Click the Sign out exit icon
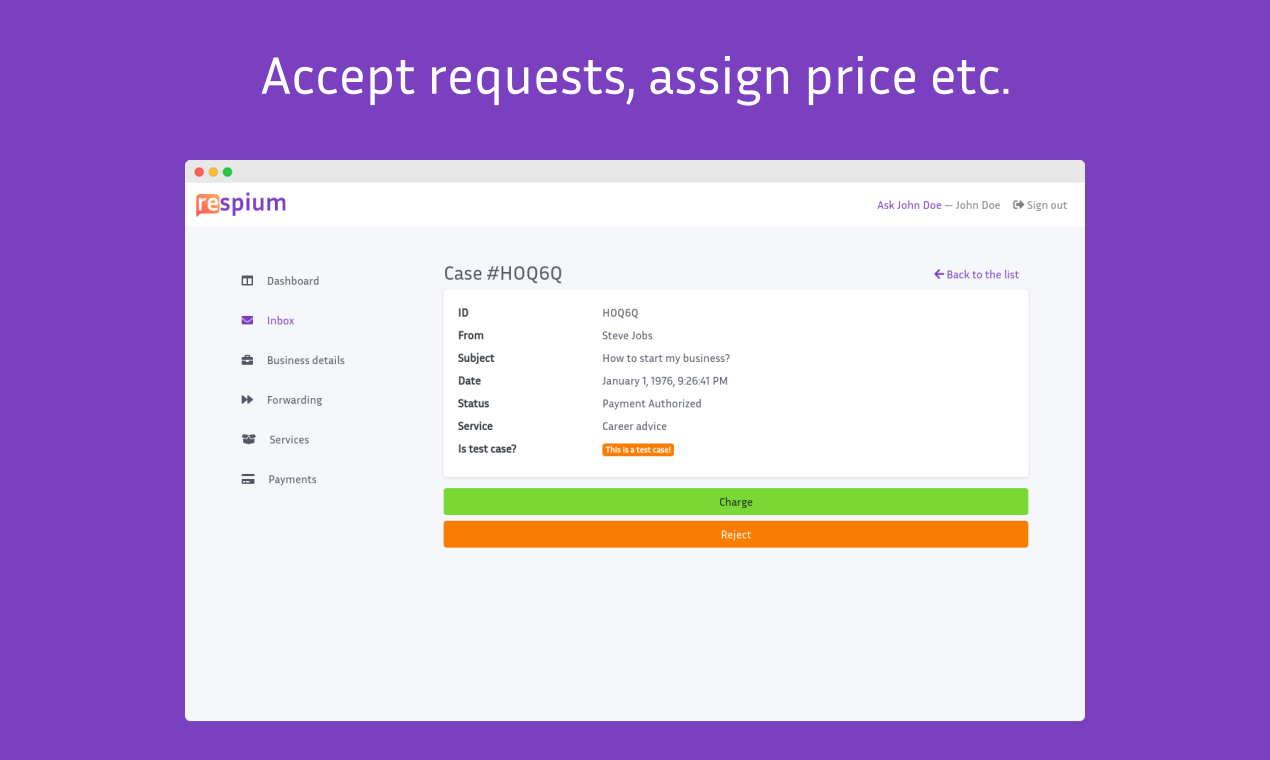Viewport: 1270px width, 760px height. [x=1017, y=204]
